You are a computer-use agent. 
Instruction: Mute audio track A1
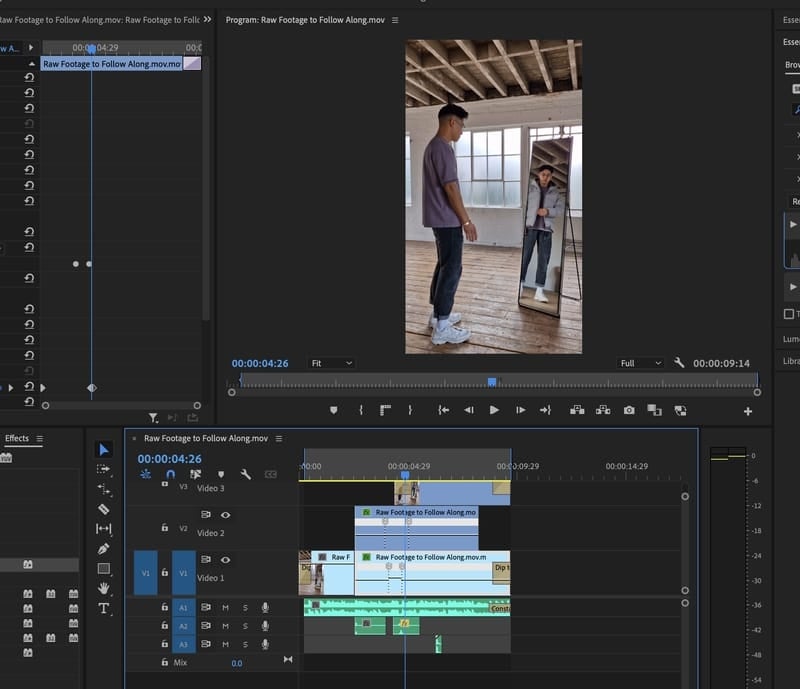click(x=225, y=607)
